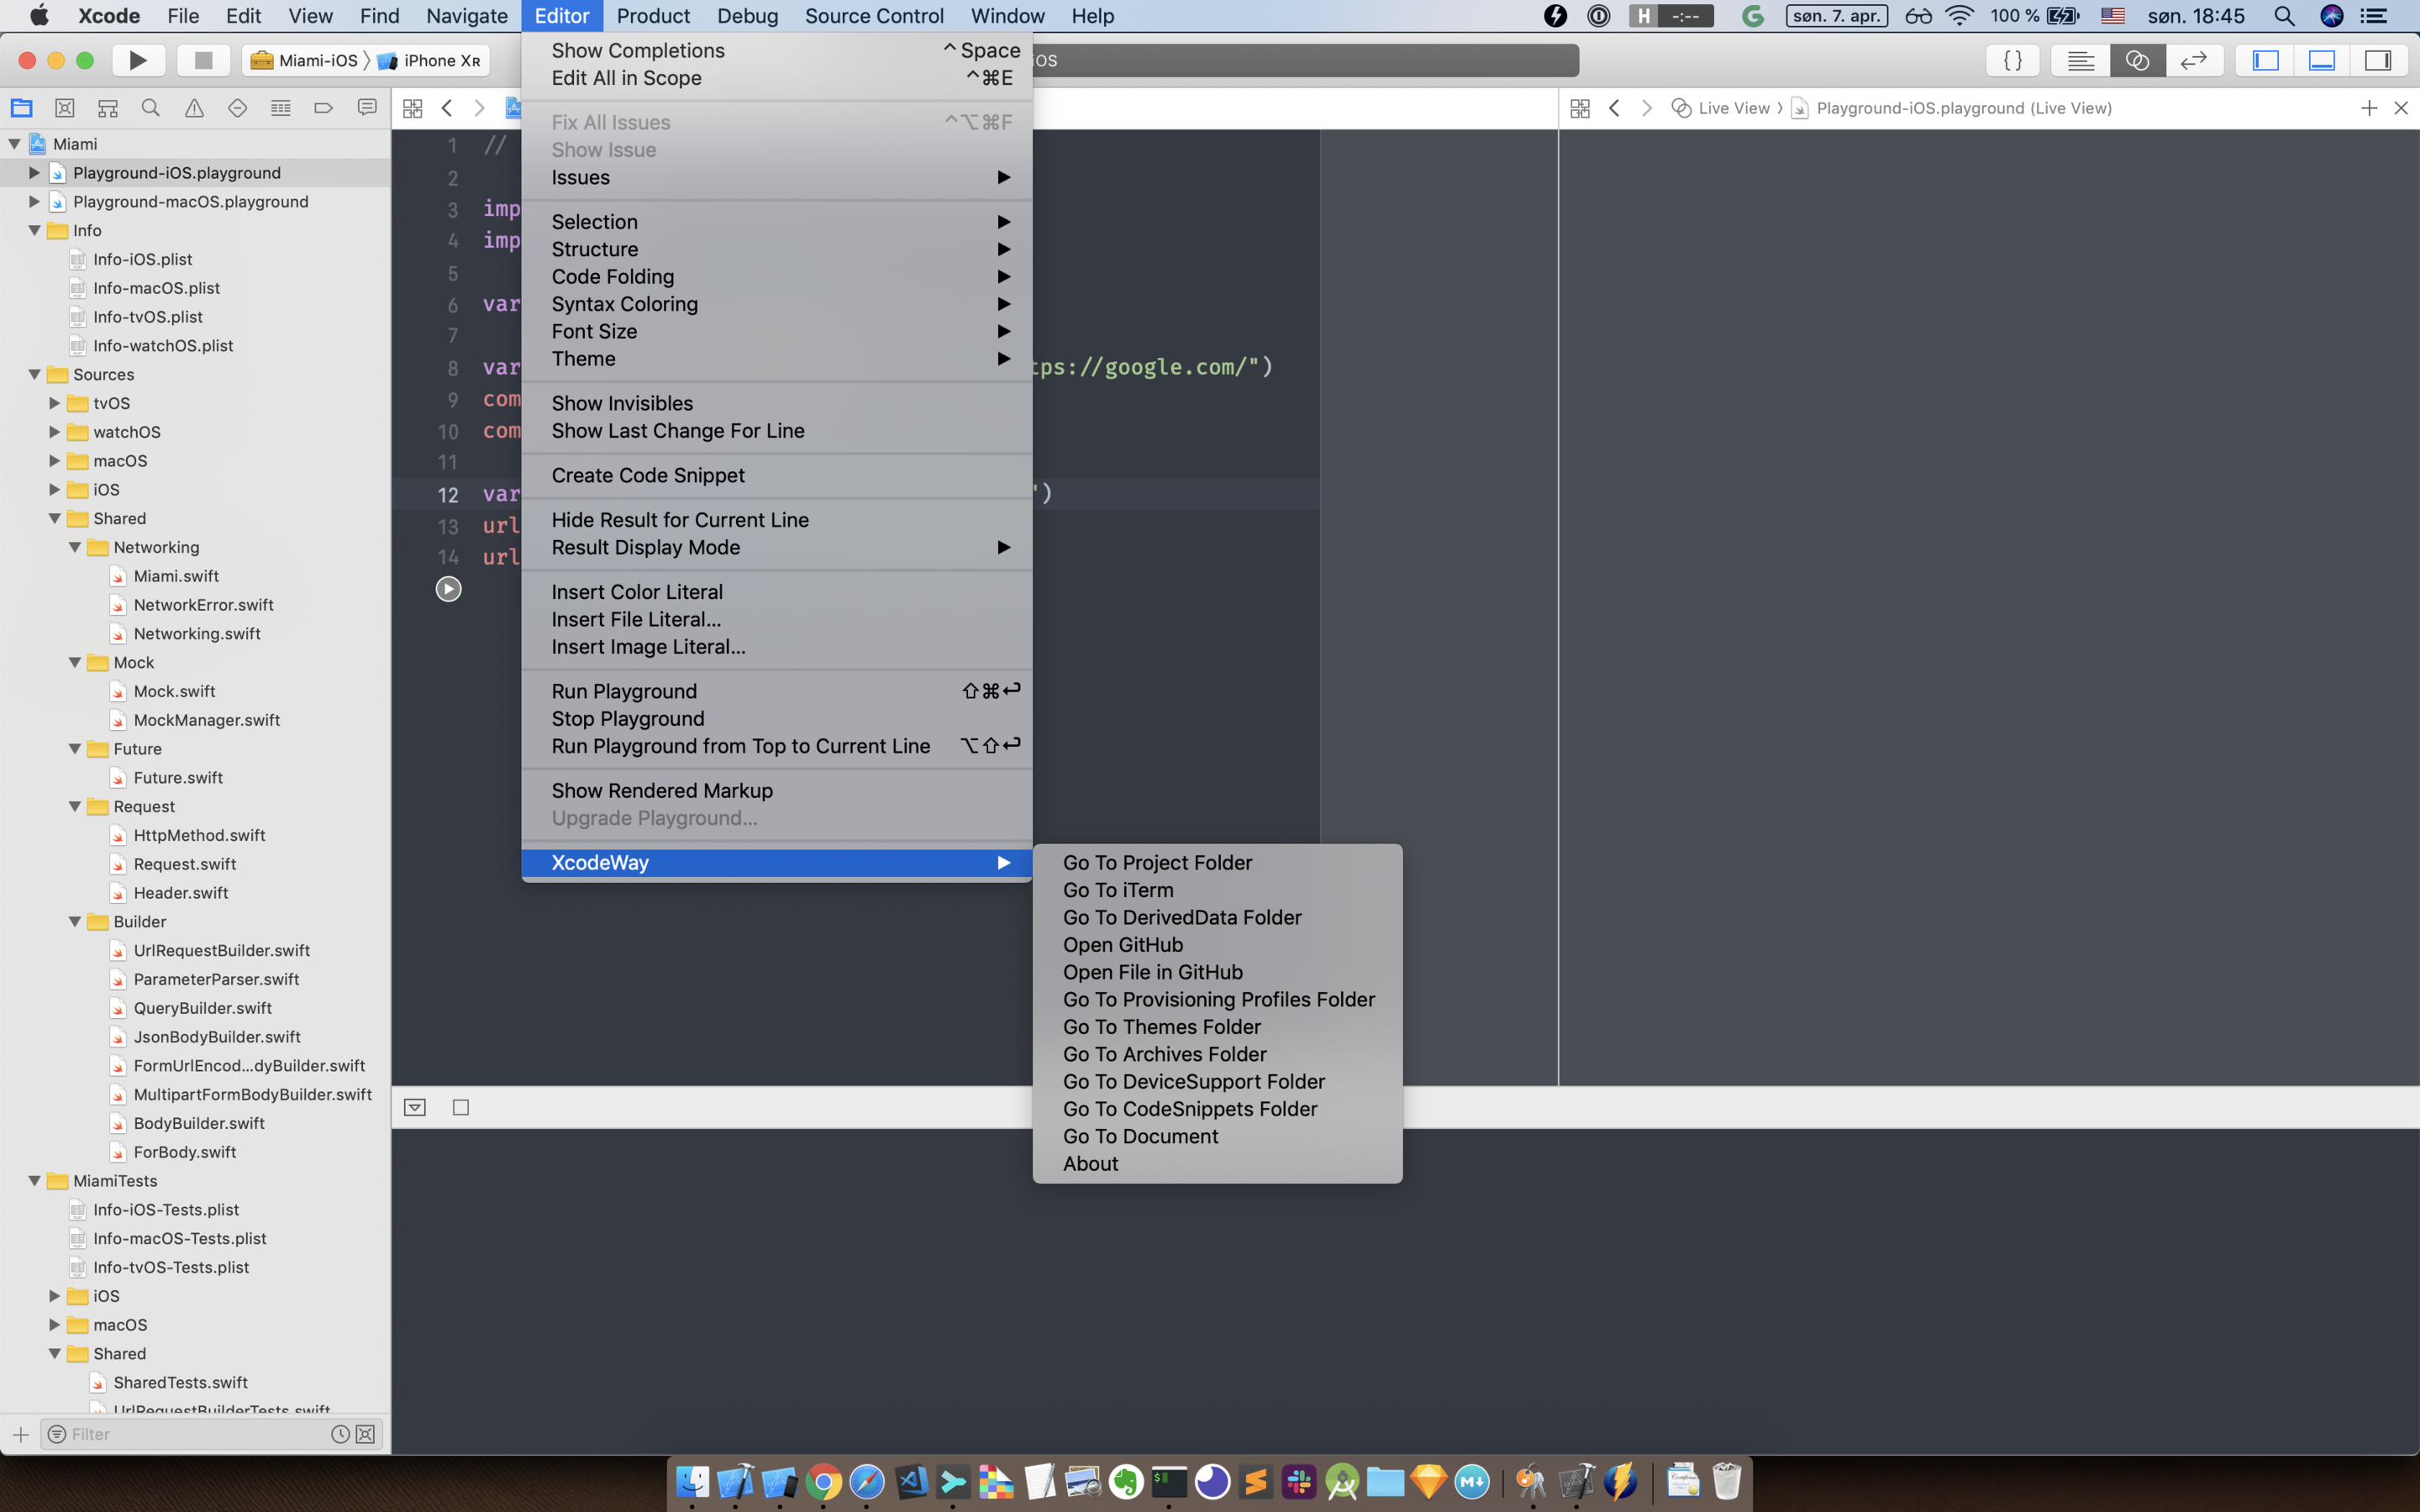Run playground via the gutter play button
2420x1512 pixels.
tap(448, 589)
